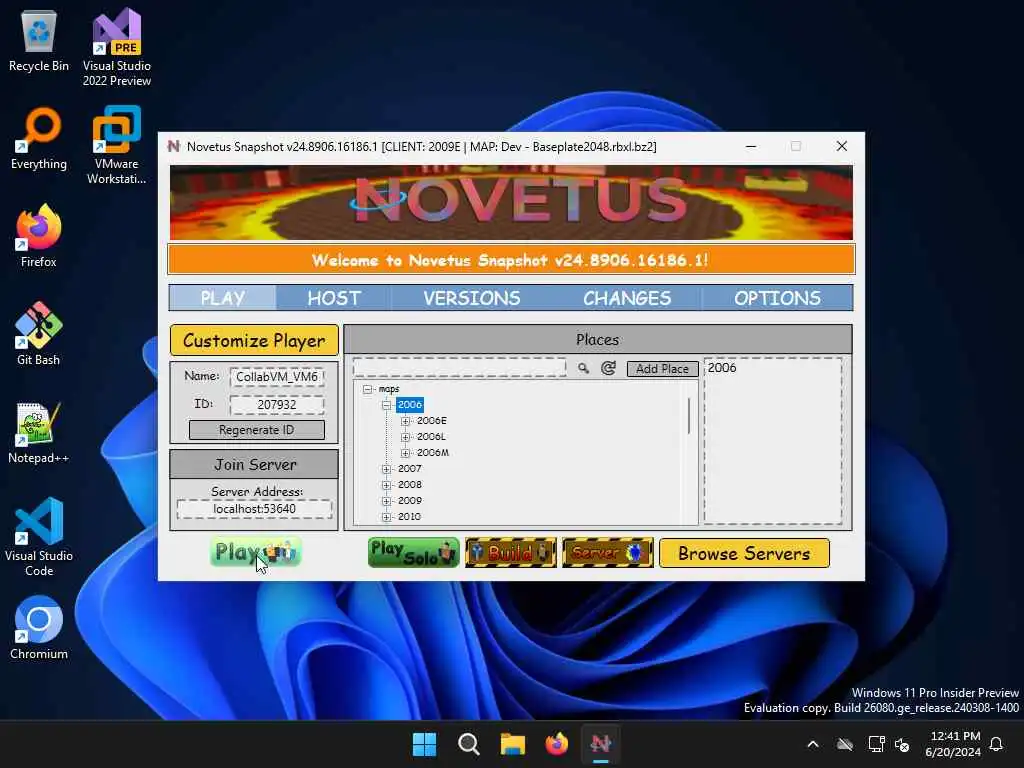Launch Firefox from desktop shortcut

tap(39, 236)
